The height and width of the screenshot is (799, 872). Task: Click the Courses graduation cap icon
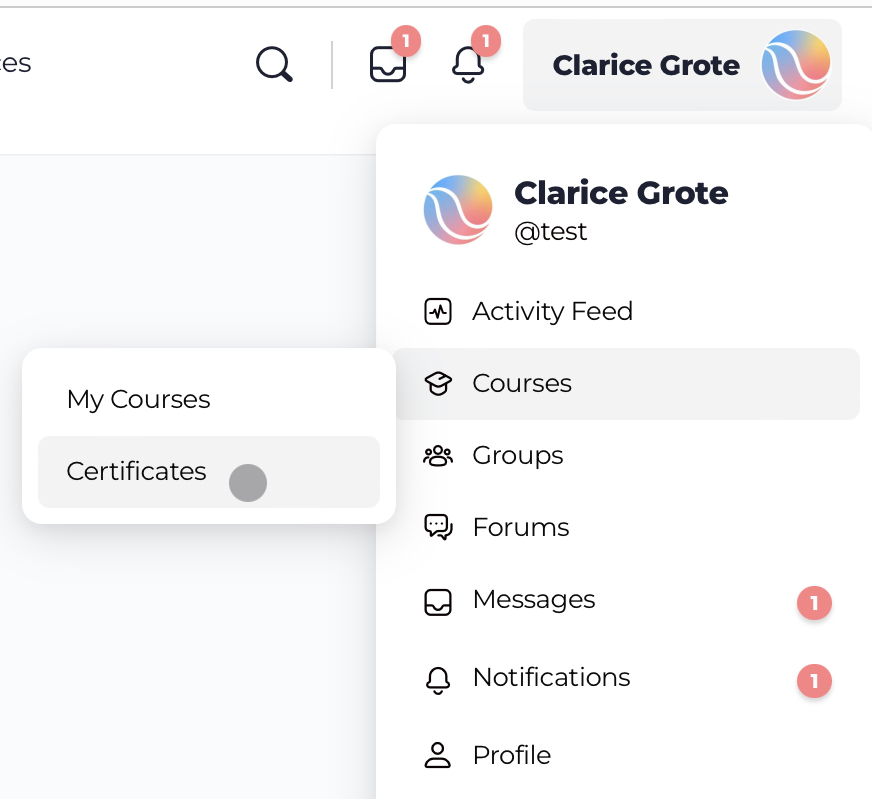tap(438, 384)
